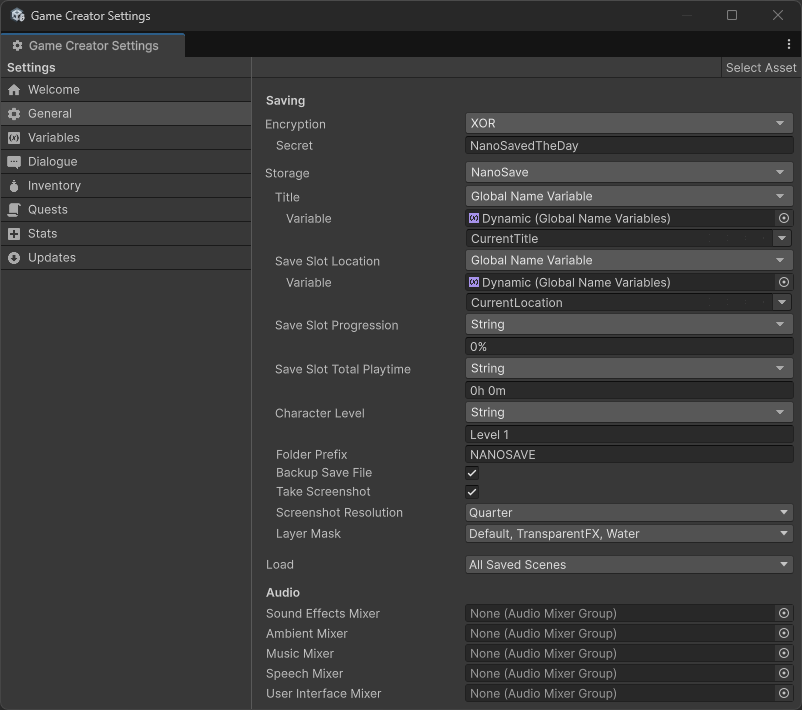Click the object picker for Speech Mixer
The width and height of the screenshot is (802, 710).
pyautogui.click(x=784, y=674)
